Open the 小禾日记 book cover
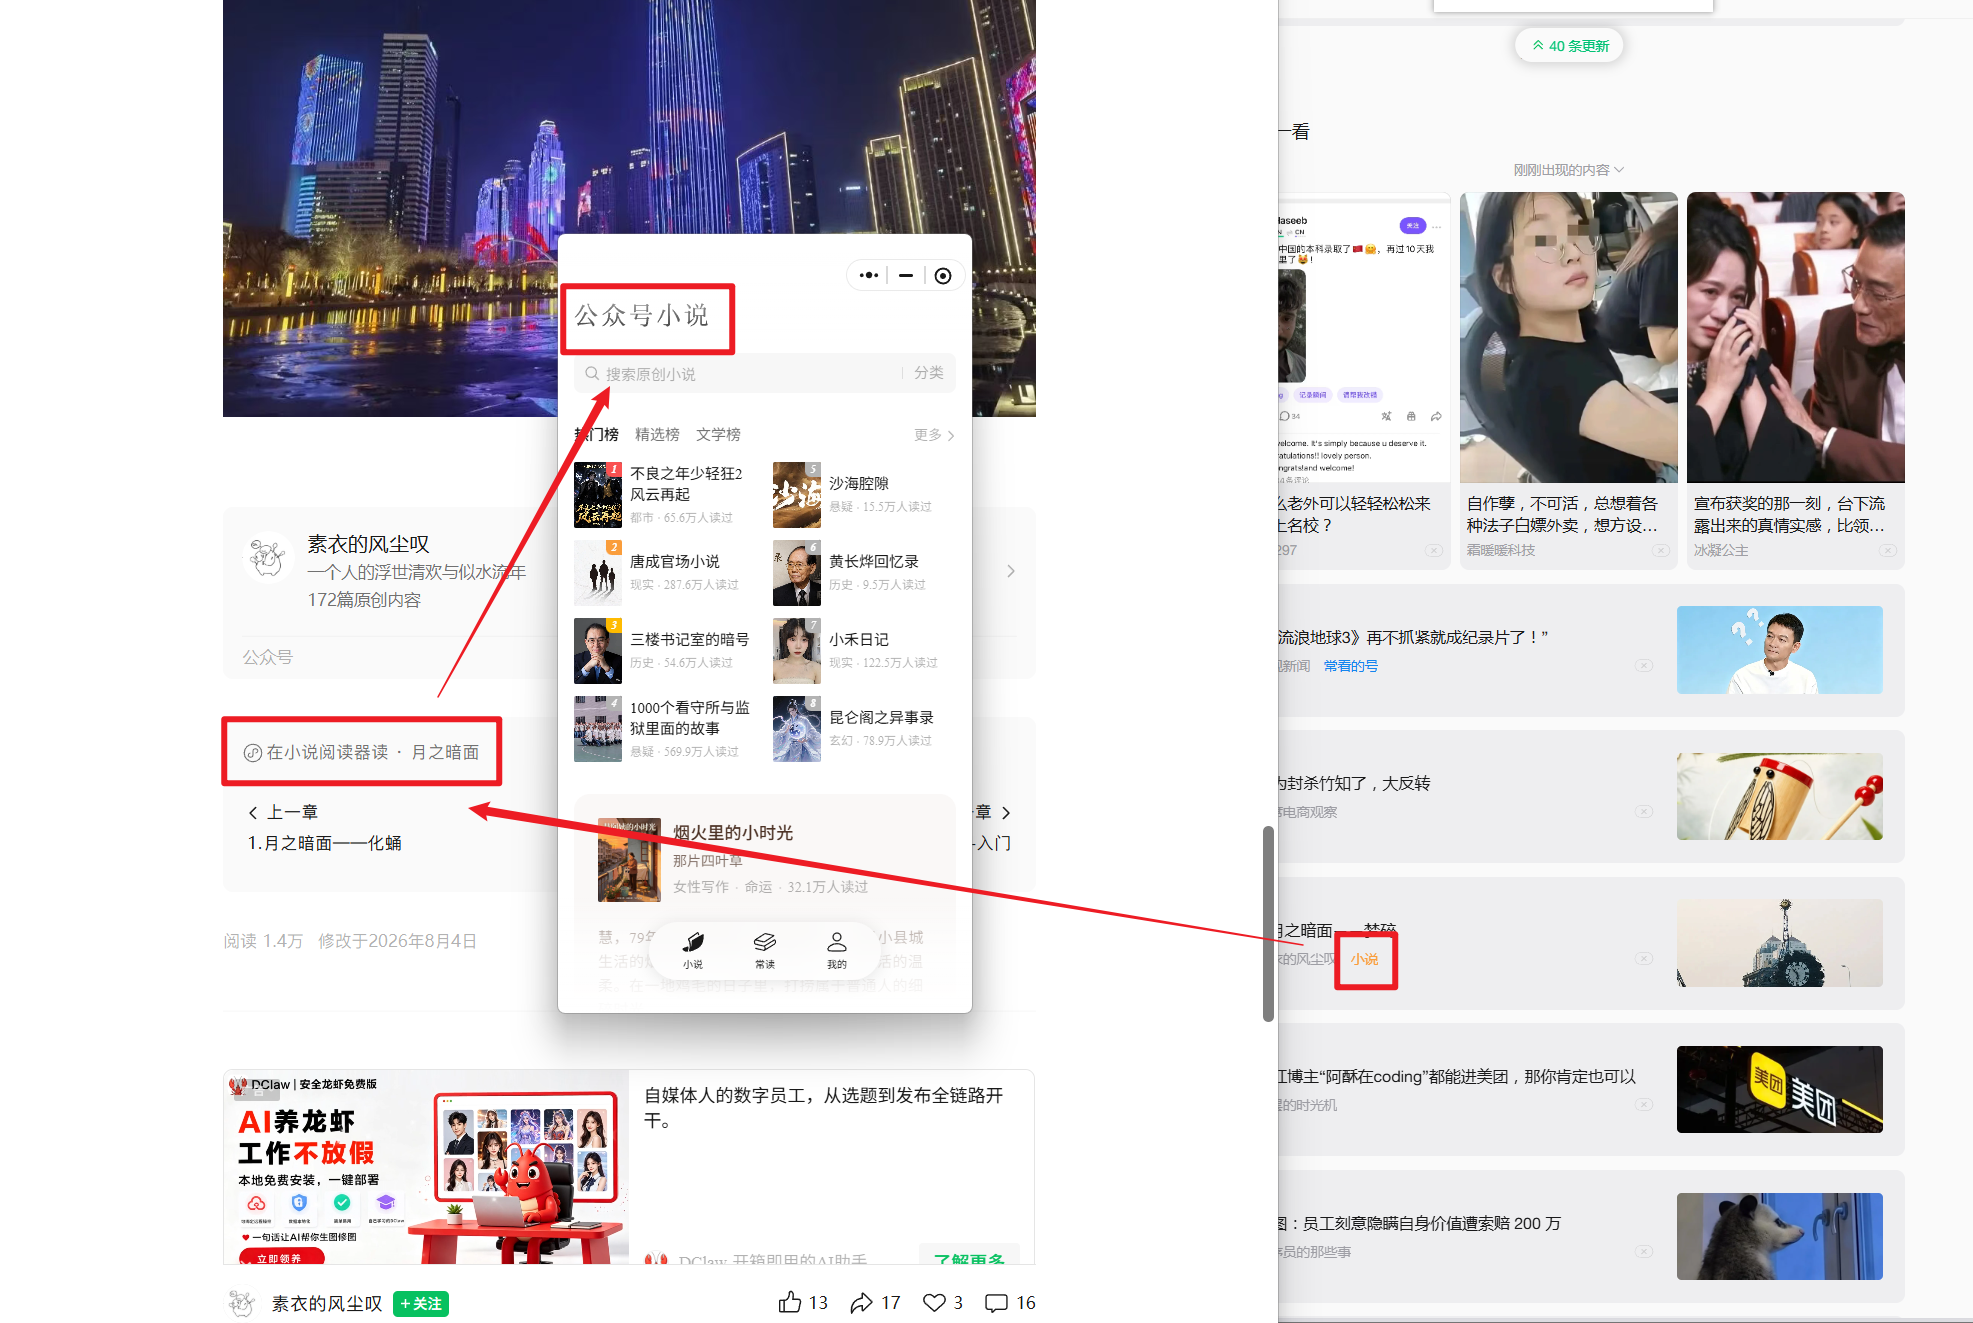 (x=797, y=651)
